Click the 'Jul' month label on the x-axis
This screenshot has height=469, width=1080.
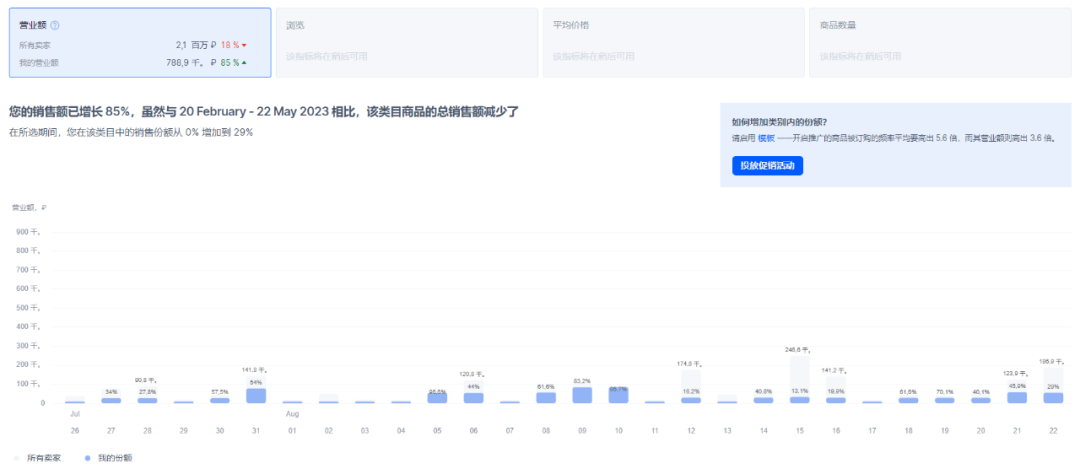pyautogui.click(x=74, y=415)
